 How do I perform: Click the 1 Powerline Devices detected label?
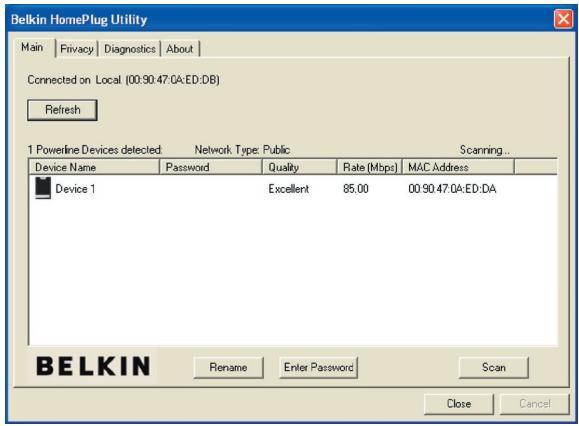point(95,150)
